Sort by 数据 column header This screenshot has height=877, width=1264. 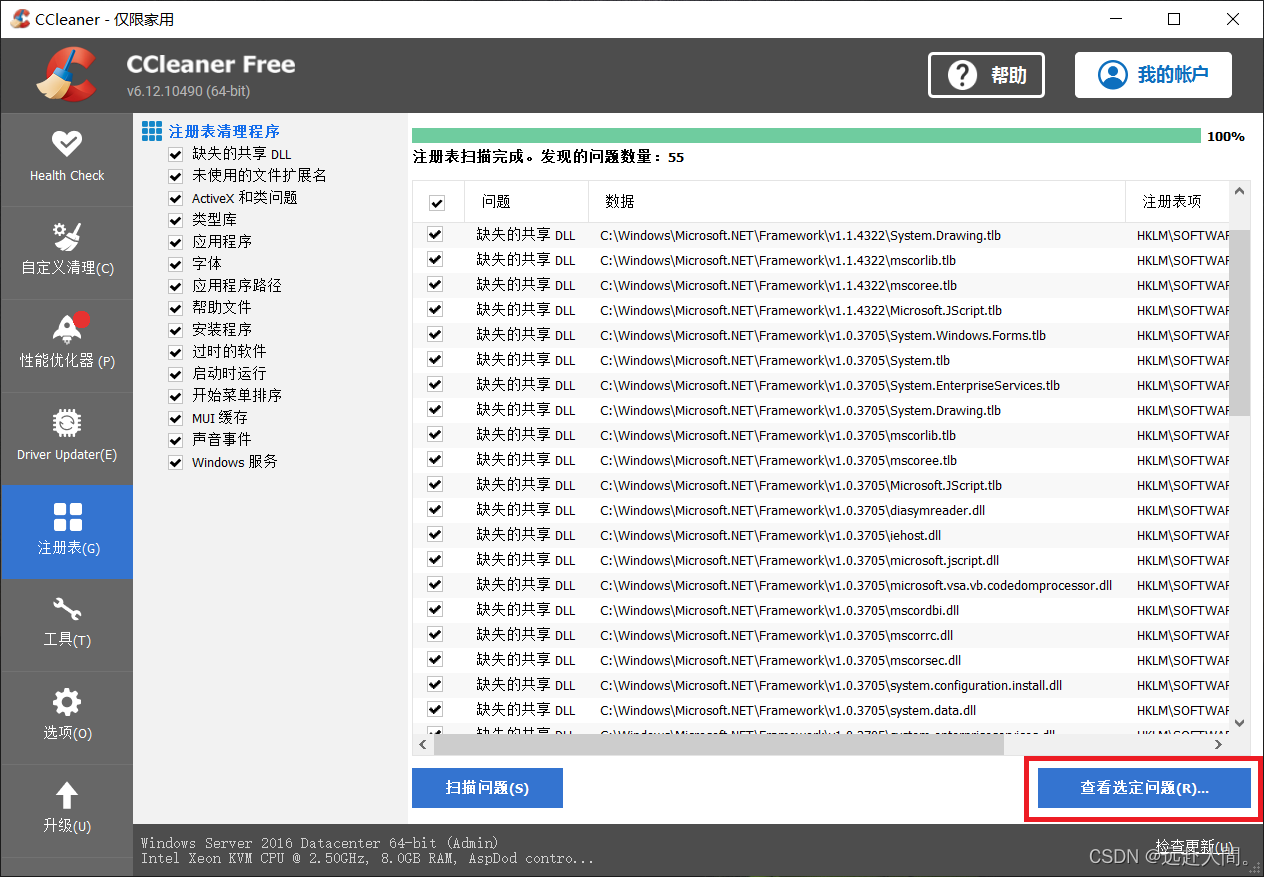857,202
